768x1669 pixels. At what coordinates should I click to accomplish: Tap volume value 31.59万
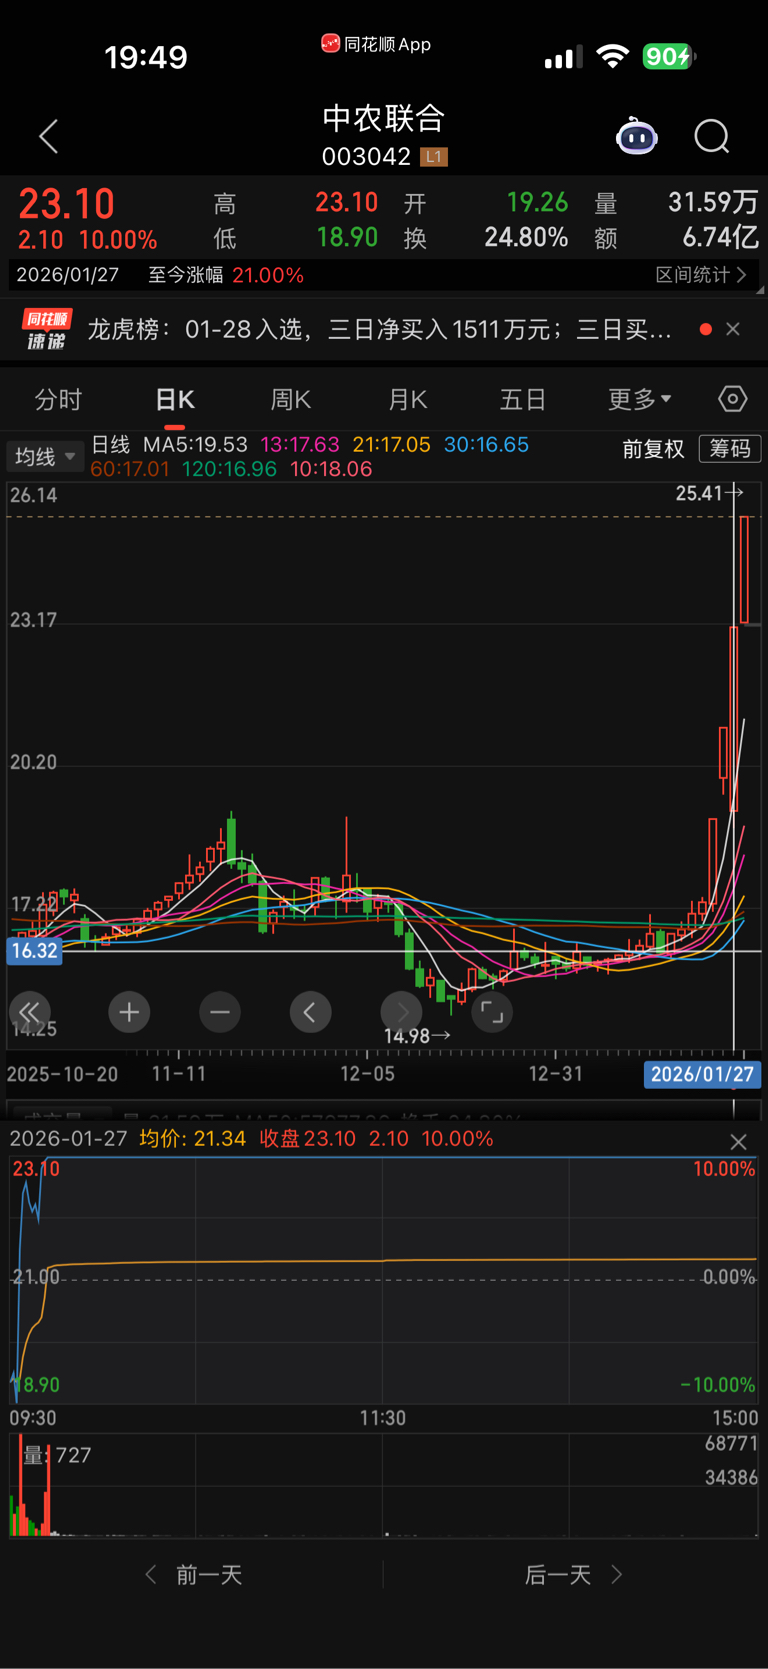(x=713, y=202)
